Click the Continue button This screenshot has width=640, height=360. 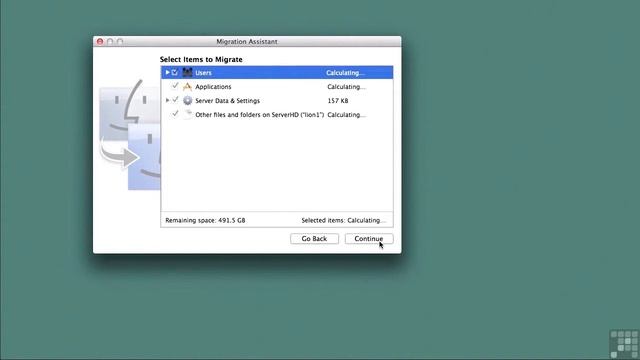[x=369, y=239]
